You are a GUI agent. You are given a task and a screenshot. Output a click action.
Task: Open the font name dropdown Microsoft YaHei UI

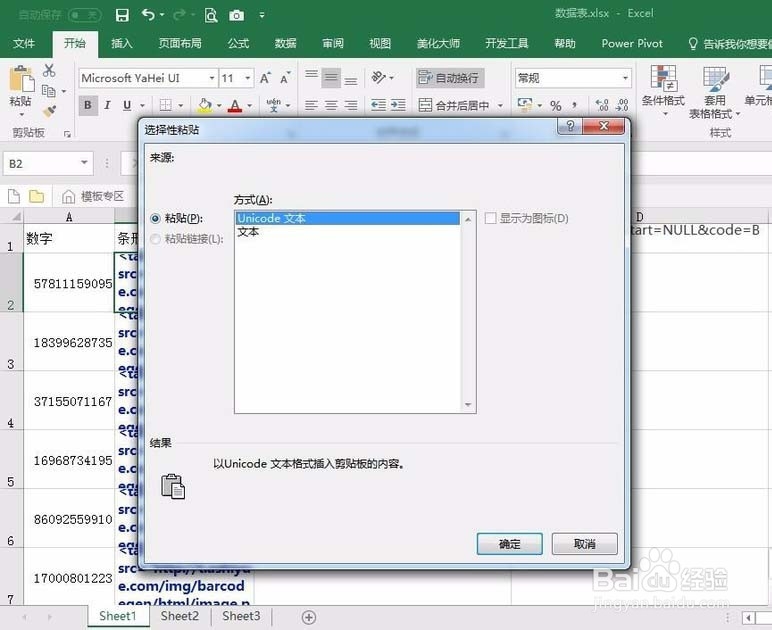tap(212, 78)
